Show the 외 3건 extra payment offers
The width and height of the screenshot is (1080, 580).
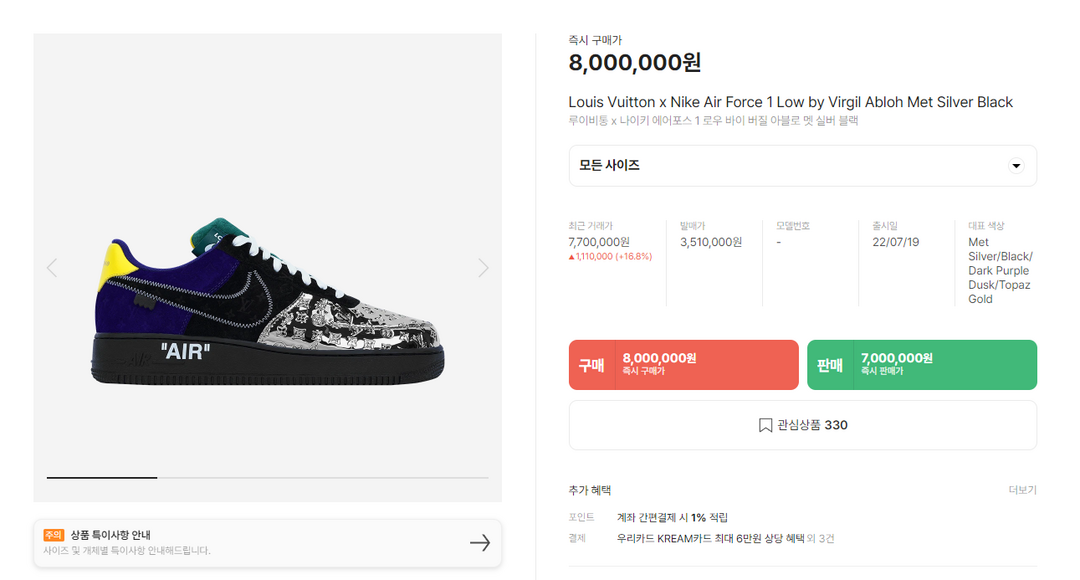820,538
